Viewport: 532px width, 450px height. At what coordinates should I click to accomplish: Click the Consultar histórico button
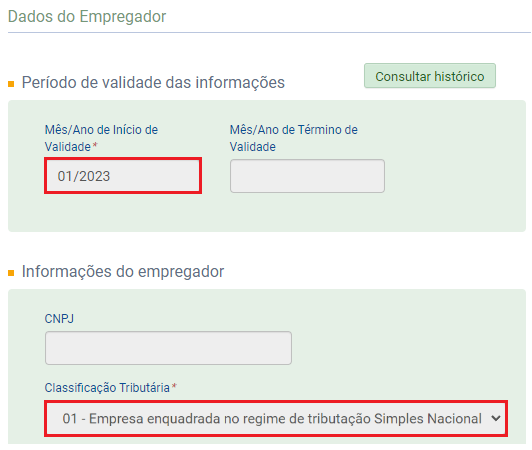pos(430,76)
